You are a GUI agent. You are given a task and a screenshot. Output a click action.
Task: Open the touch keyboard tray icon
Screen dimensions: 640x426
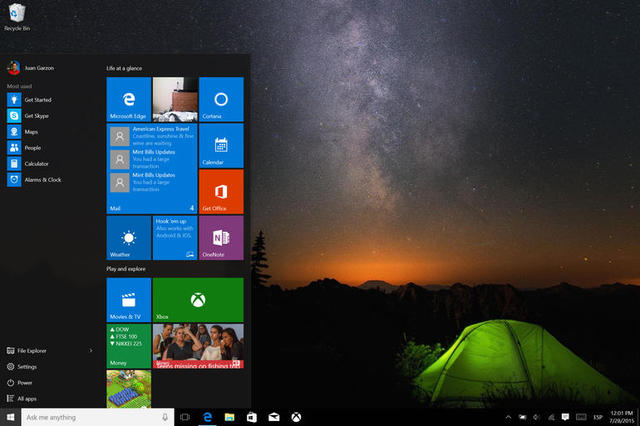click(581, 417)
